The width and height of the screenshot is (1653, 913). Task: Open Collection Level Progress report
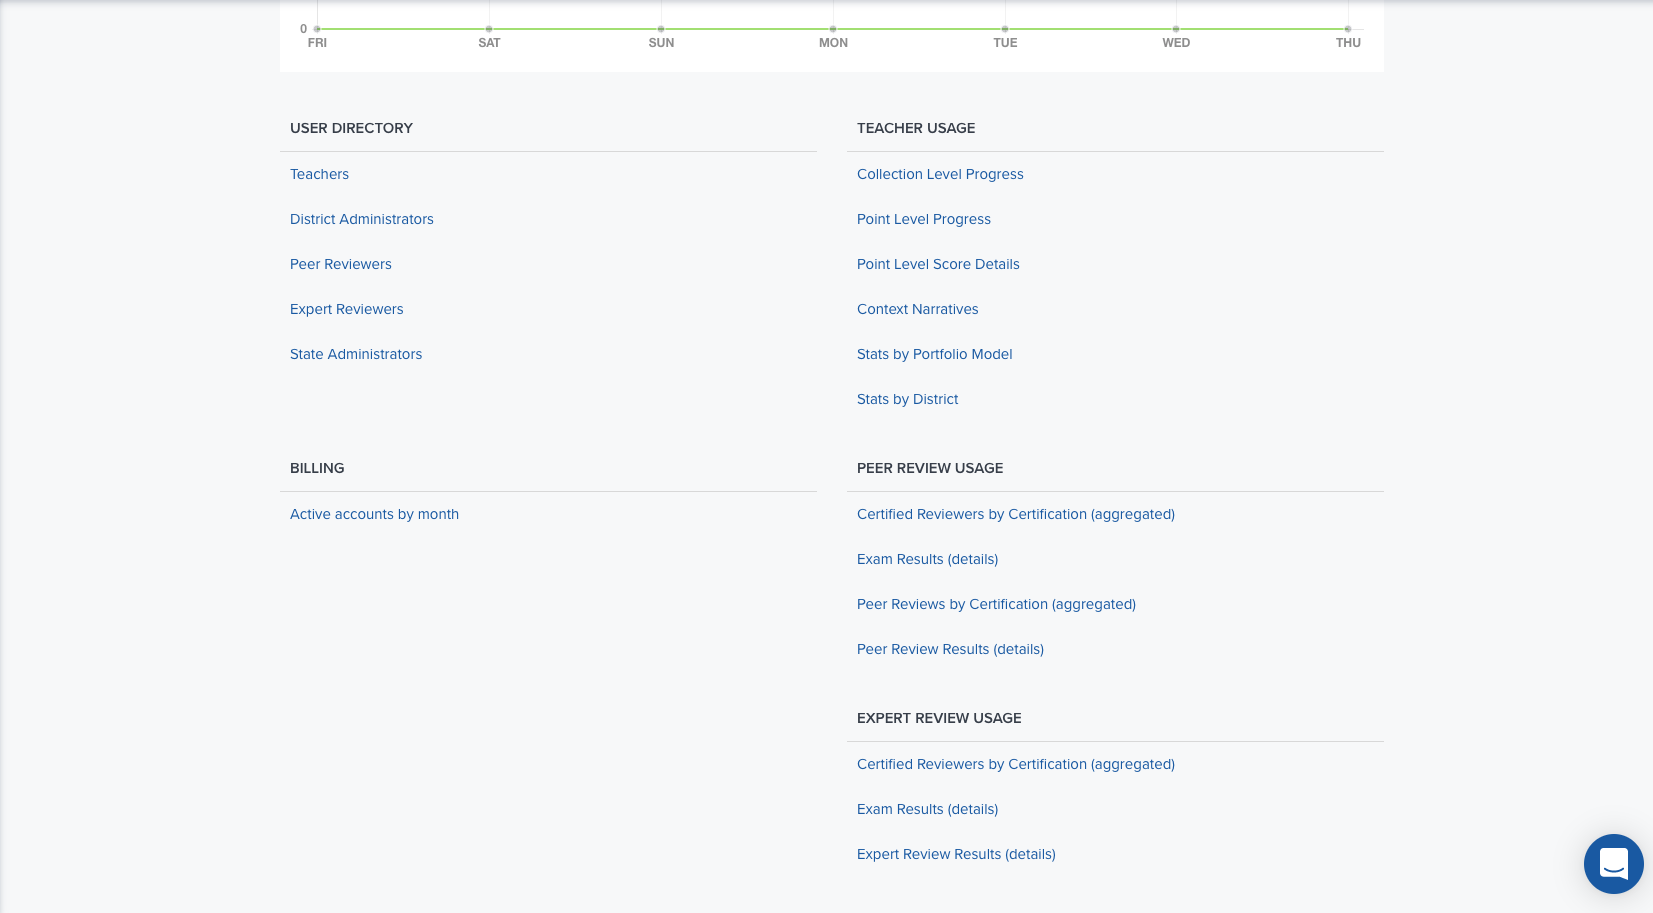click(x=940, y=174)
